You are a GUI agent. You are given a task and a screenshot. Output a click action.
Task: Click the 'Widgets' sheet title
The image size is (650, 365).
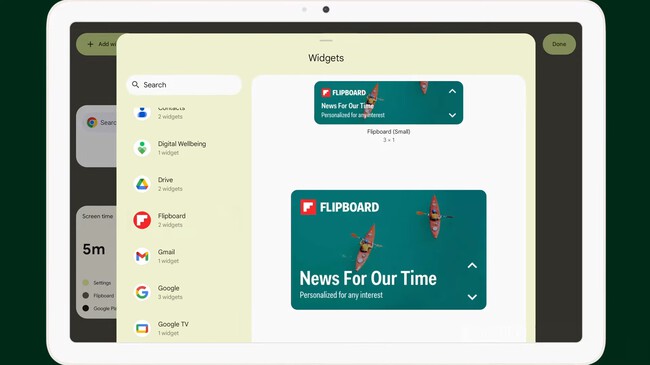(326, 58)
